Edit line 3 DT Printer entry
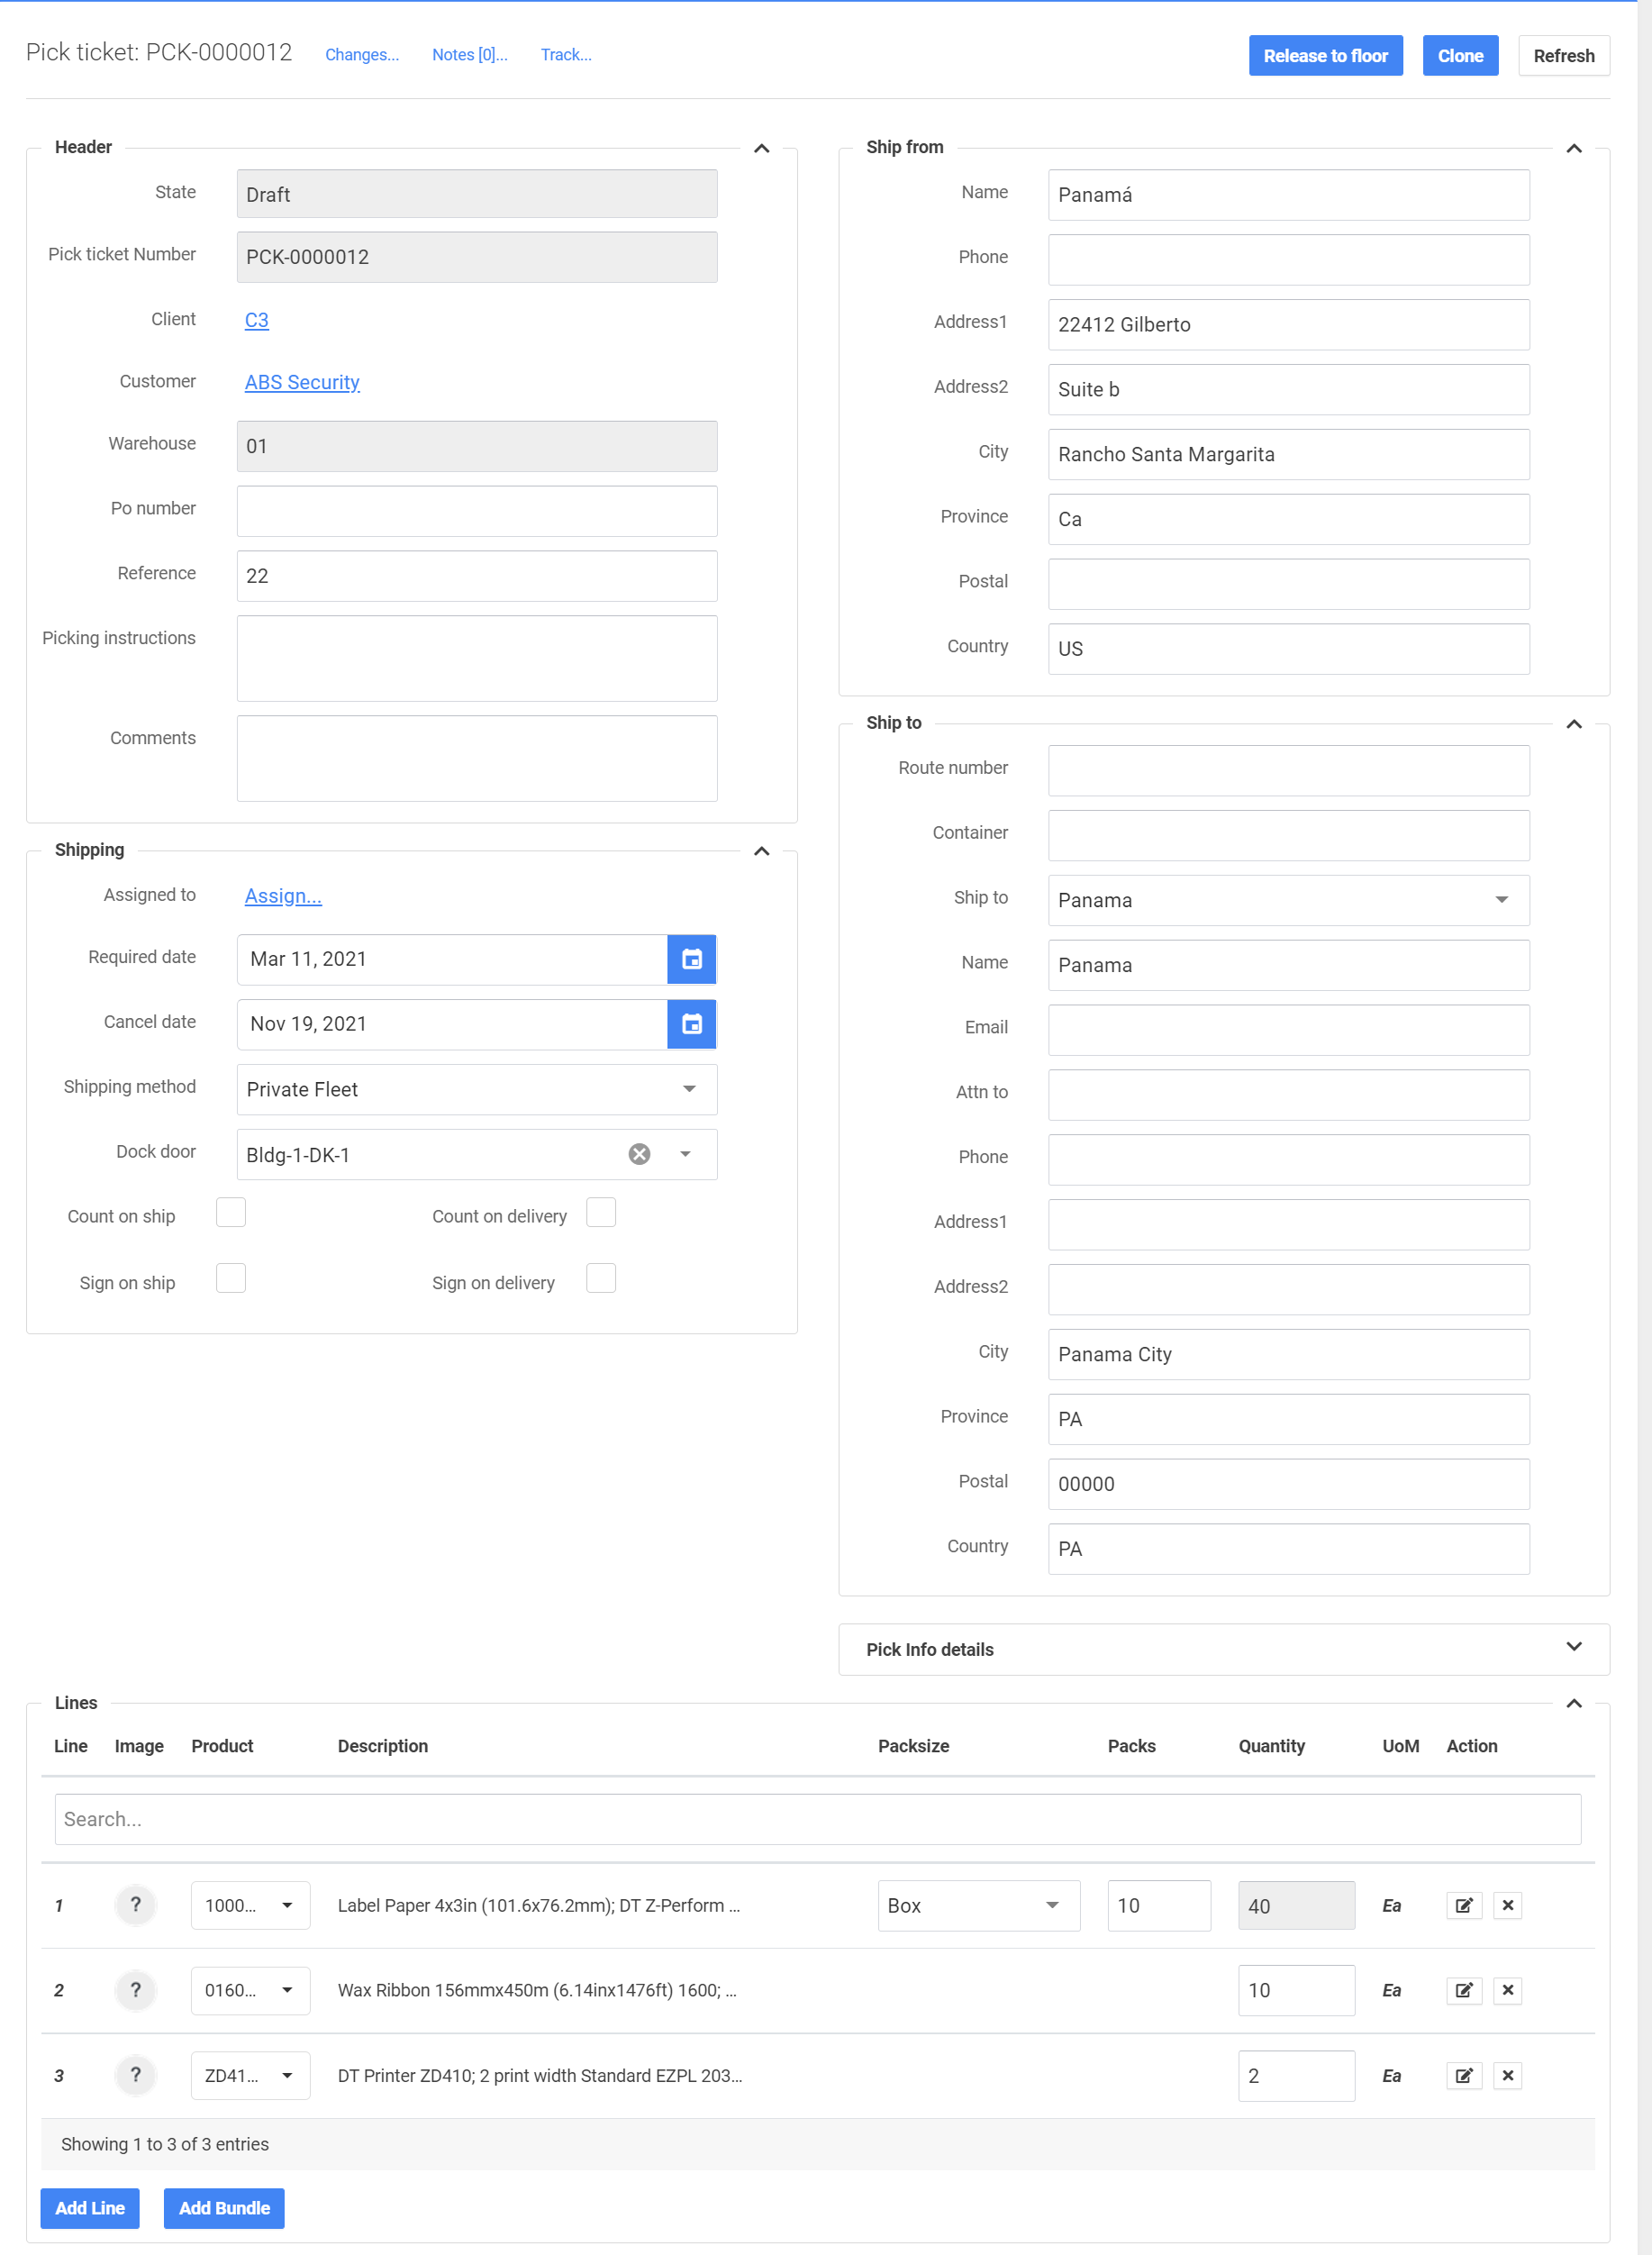The width and height of the screenshot is (1652, 2255). [x=1463, y=2075]
